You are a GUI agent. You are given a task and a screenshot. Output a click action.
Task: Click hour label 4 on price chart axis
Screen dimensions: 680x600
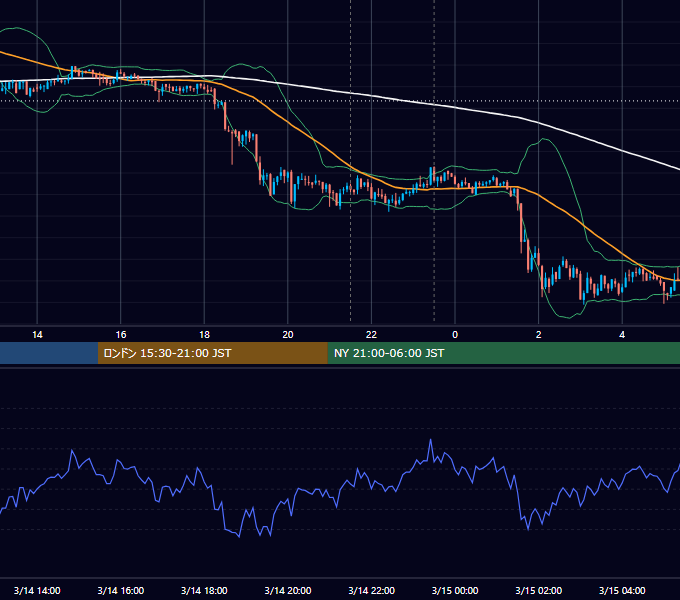(x=622, y=335)
